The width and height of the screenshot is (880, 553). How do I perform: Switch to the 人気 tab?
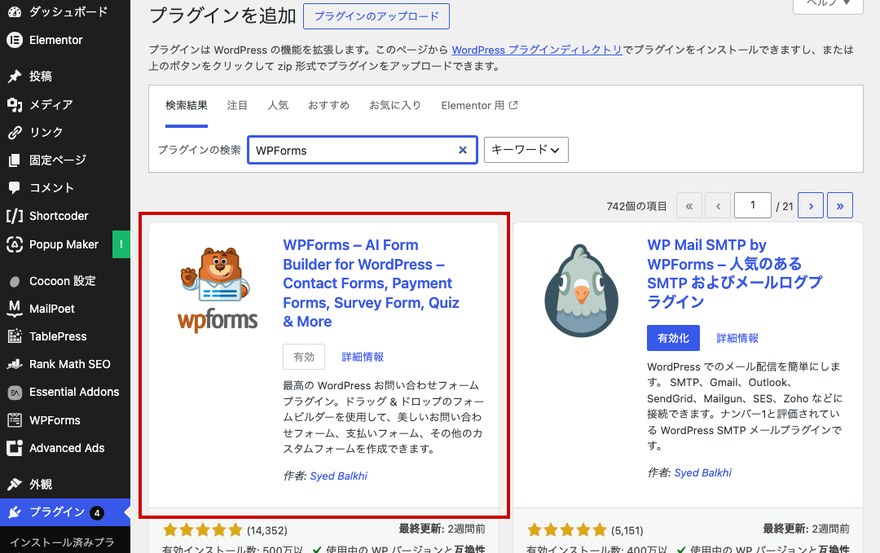(278, 105)
